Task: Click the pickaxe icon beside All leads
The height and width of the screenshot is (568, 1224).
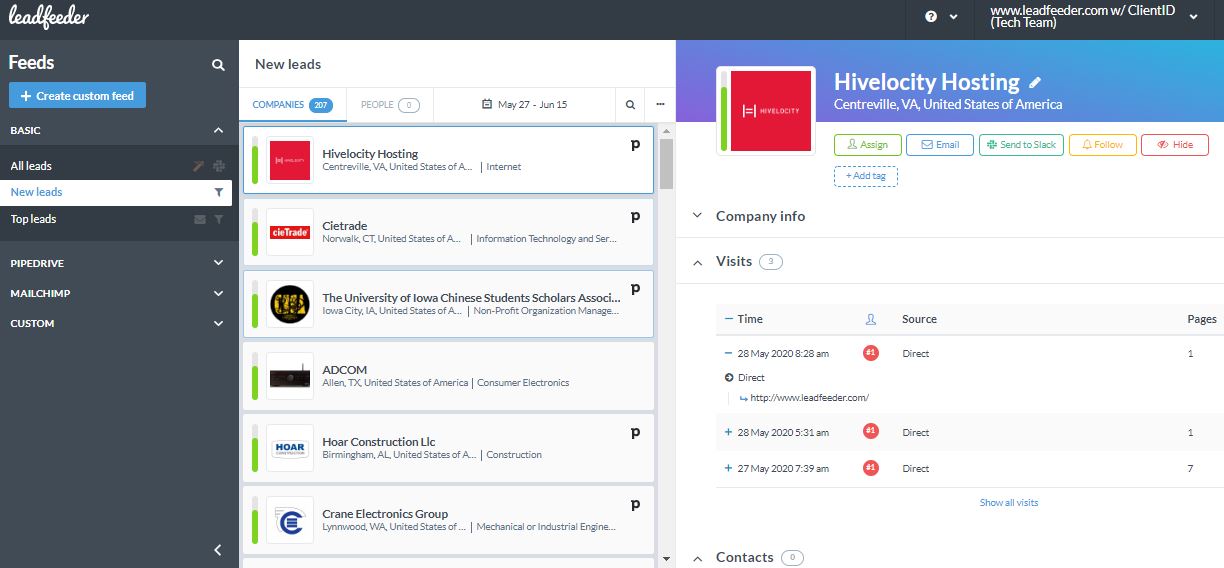Action: 199,166
